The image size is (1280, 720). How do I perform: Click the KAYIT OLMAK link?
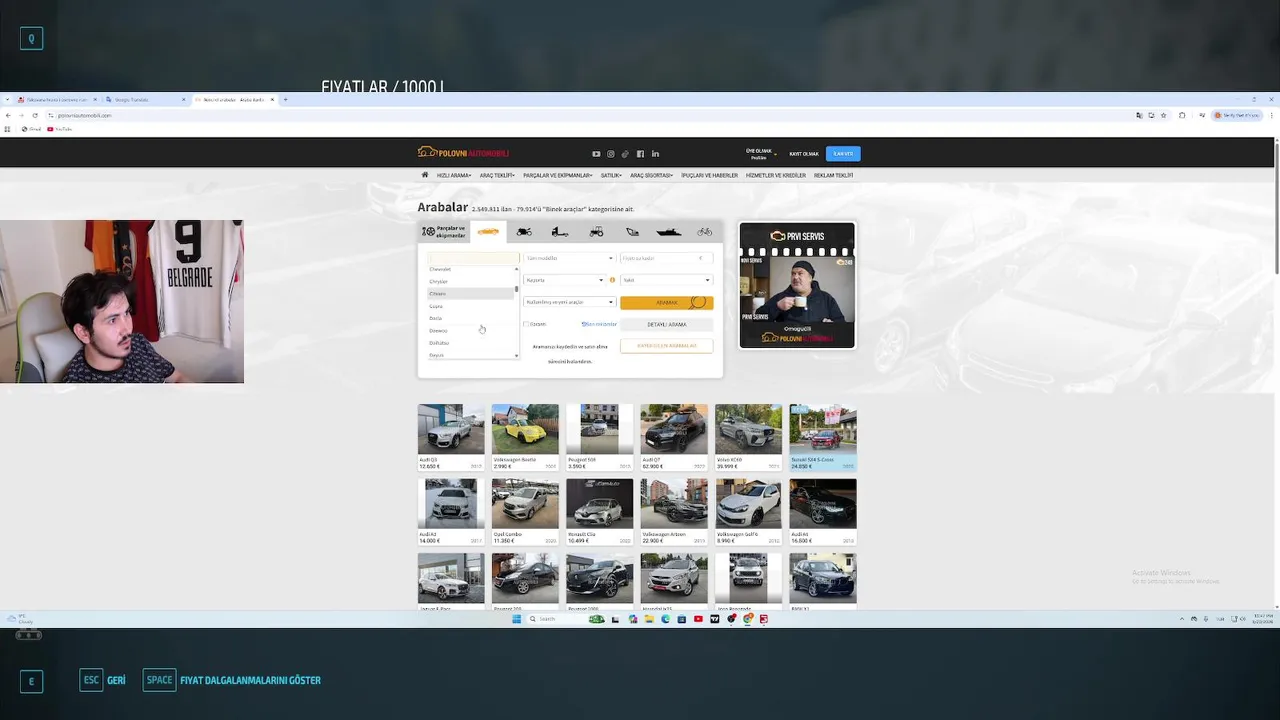tap(804, 154)
